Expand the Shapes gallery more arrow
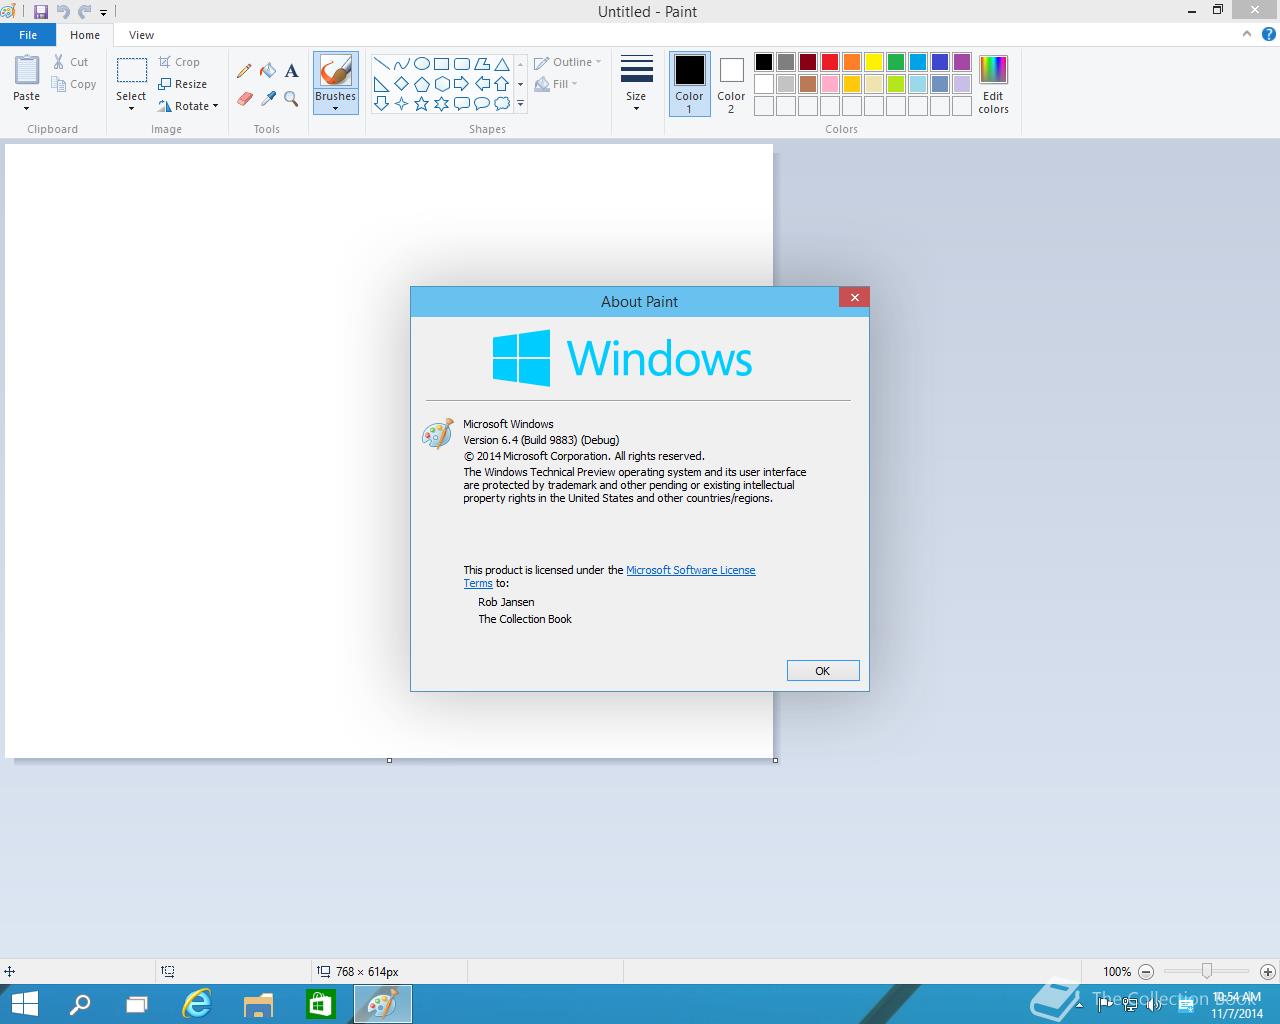 520,103
